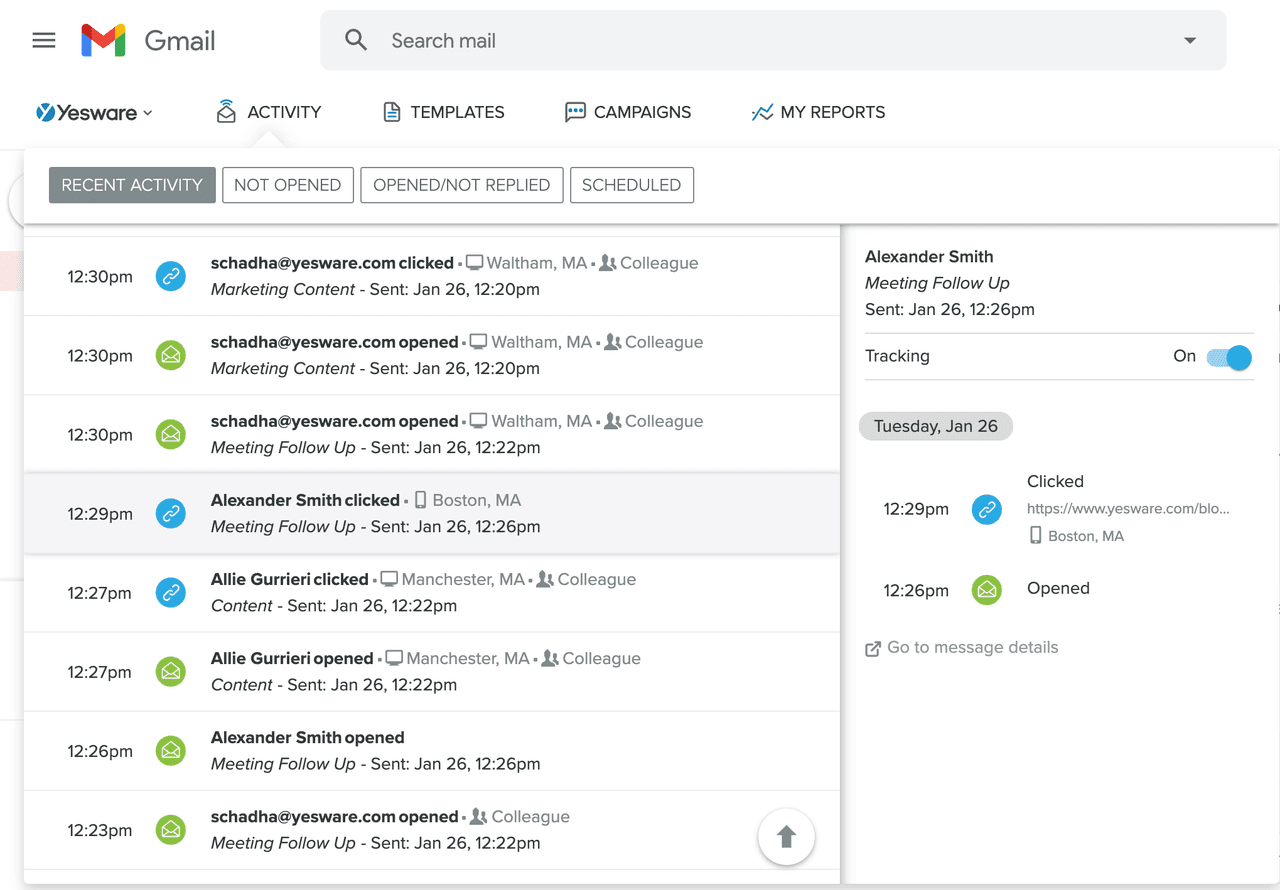Select Recent Activity filter button
1280x890 pixels.
(x=132, y=185)
